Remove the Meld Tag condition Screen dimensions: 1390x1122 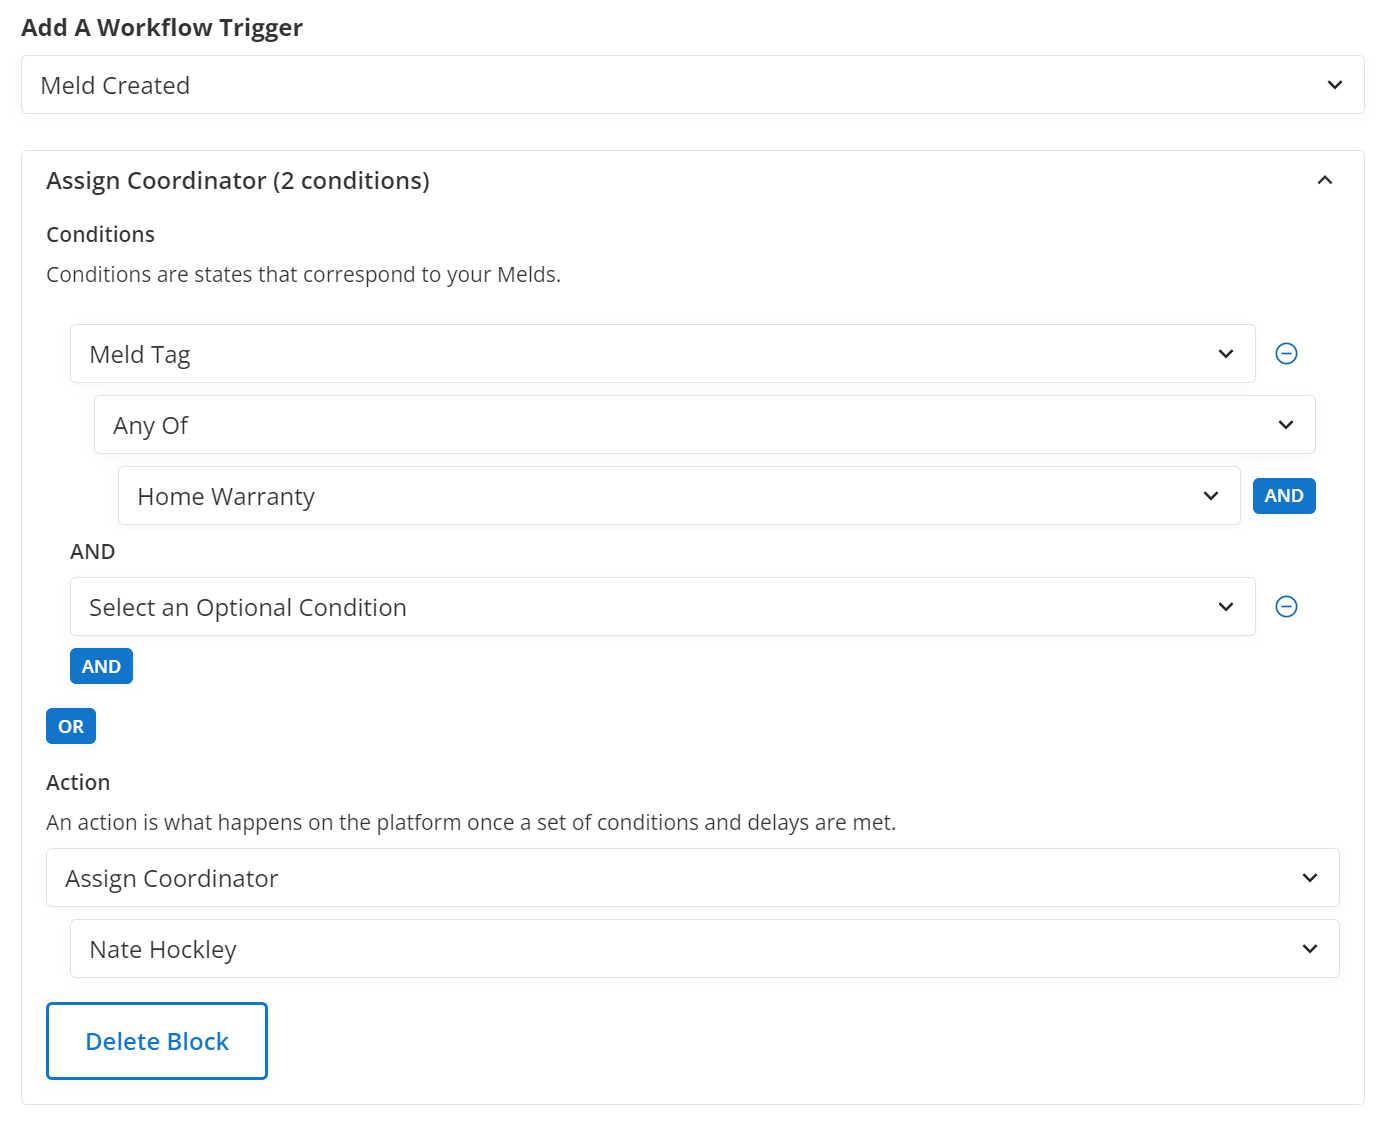[x=1286, y=354]
